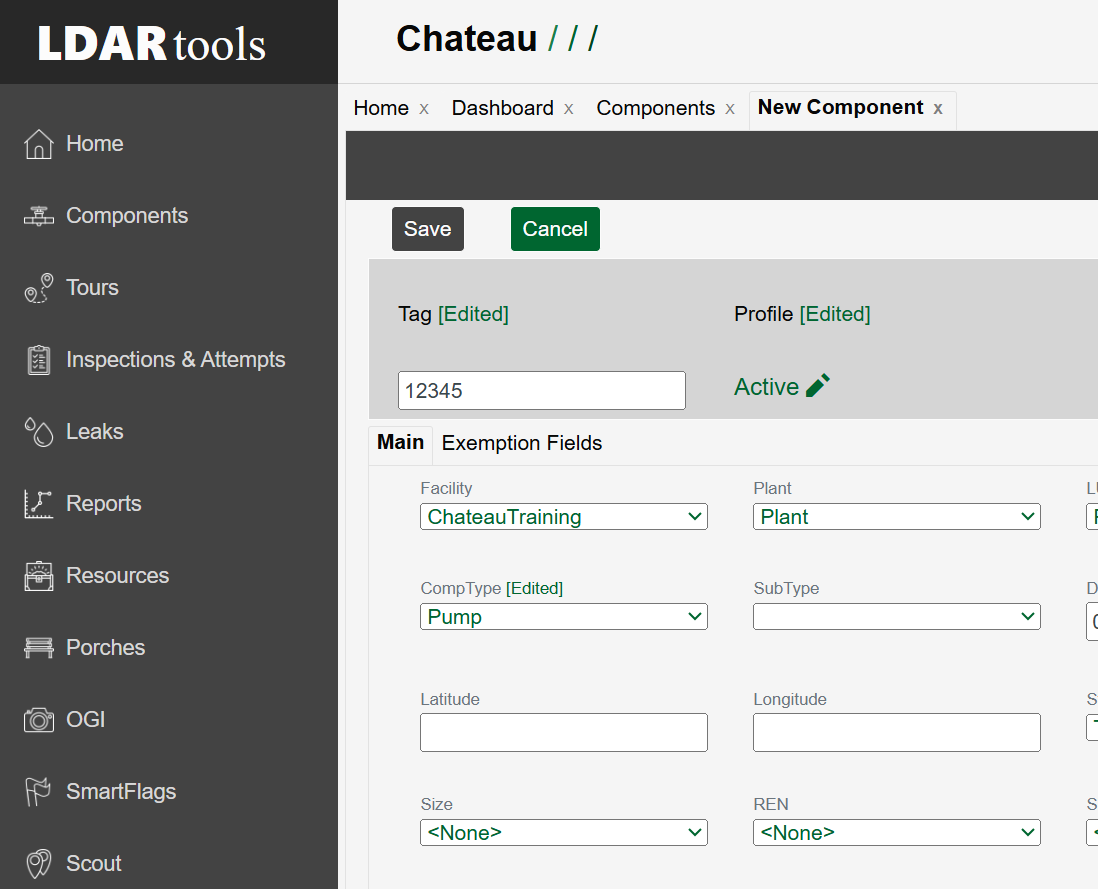This screenshot has height=889, width=1098.
Task: Select the New Component tab
Action: [x=840, y=107]
